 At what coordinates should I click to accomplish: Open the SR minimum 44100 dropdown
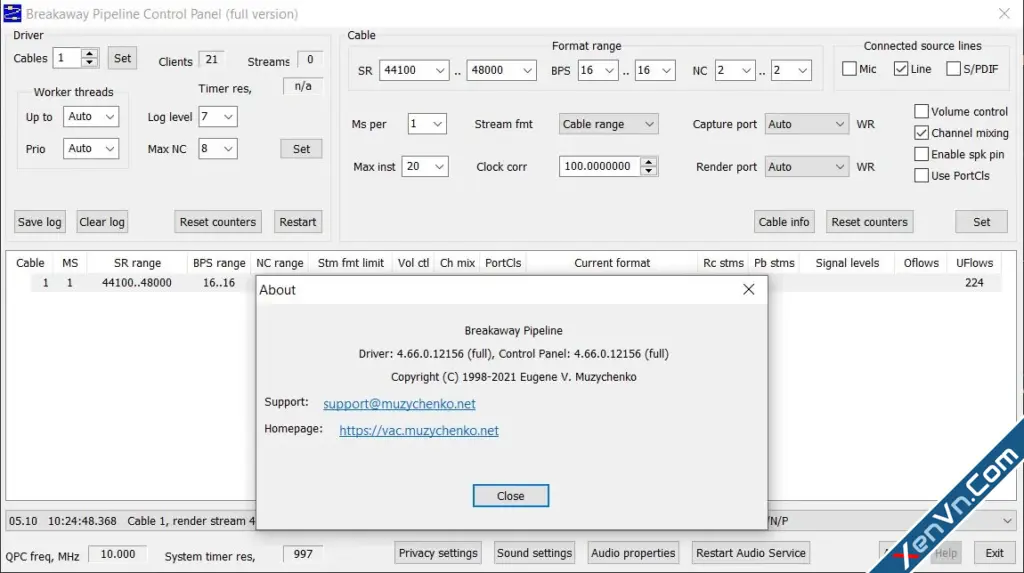coord(414,71)
